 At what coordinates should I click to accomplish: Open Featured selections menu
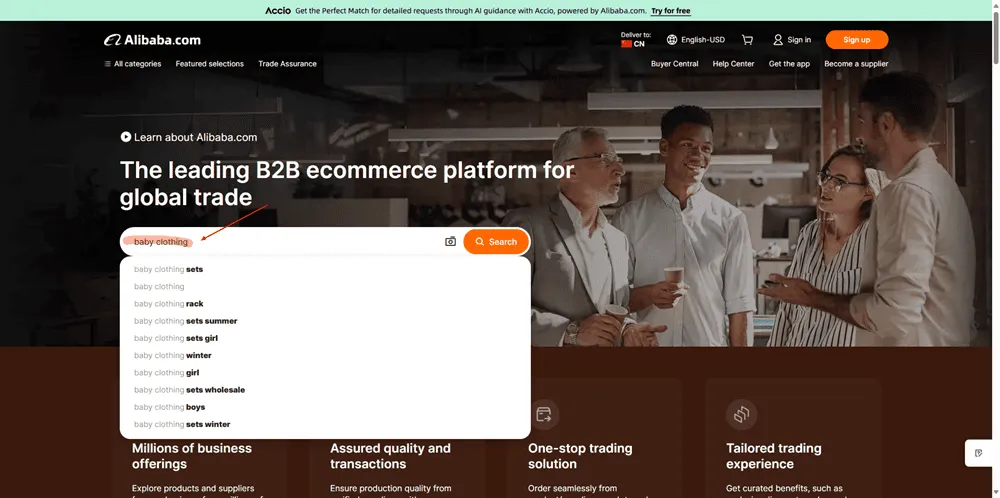click(x=210, y=64)
